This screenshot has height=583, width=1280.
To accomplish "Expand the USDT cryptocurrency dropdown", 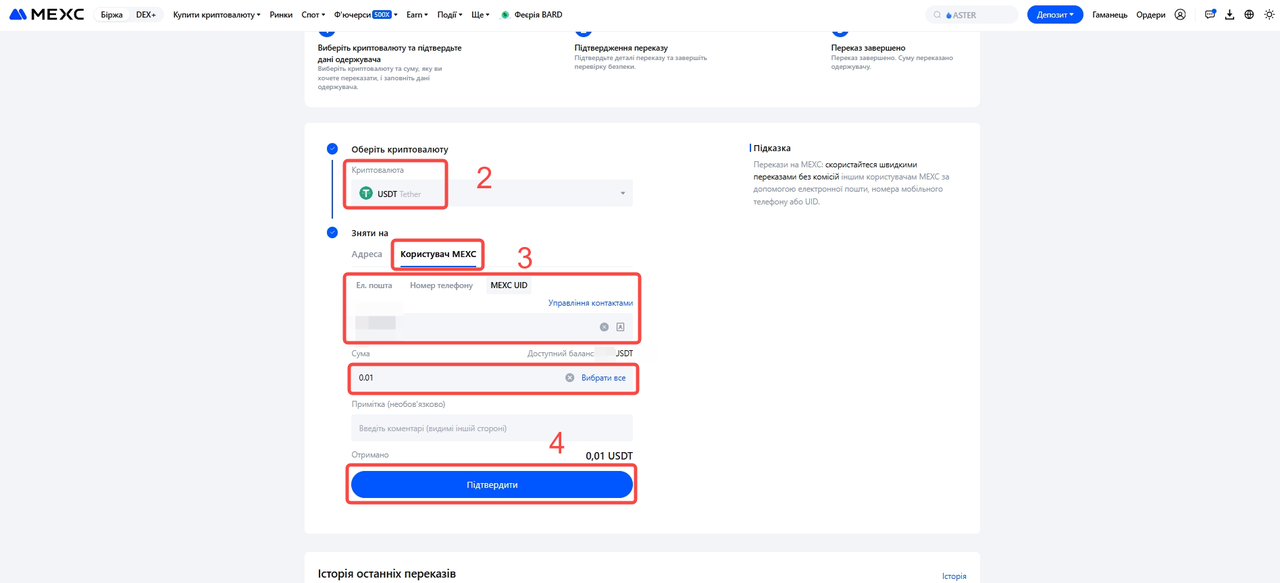I will click(x=622, y=194).
